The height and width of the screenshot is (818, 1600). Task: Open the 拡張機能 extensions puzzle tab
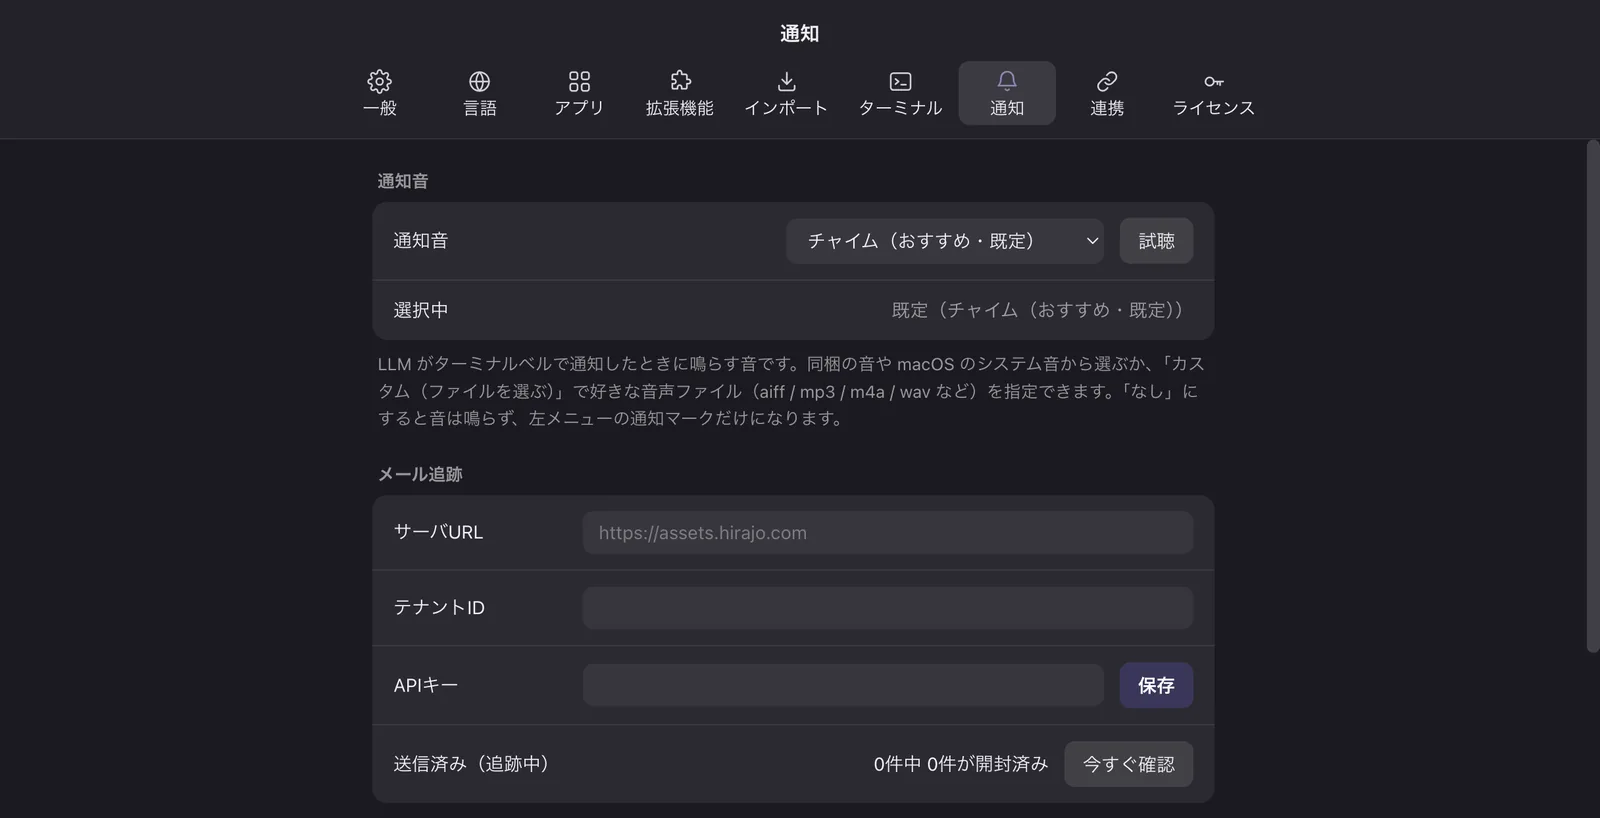(x=680, y=93)
